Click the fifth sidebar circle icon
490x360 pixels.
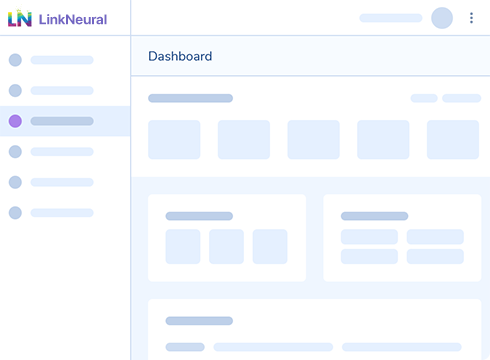pos(15,182)
